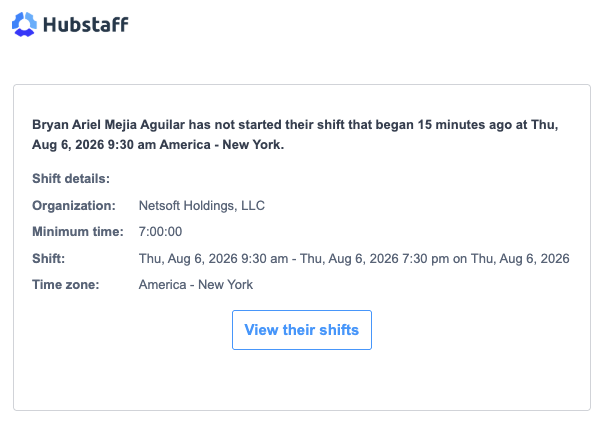Select the 7:00:00 minimum time value
Image resolution: width=609 pixels, height=422 pixels.
pyautogui.click(x=160, y=232)
